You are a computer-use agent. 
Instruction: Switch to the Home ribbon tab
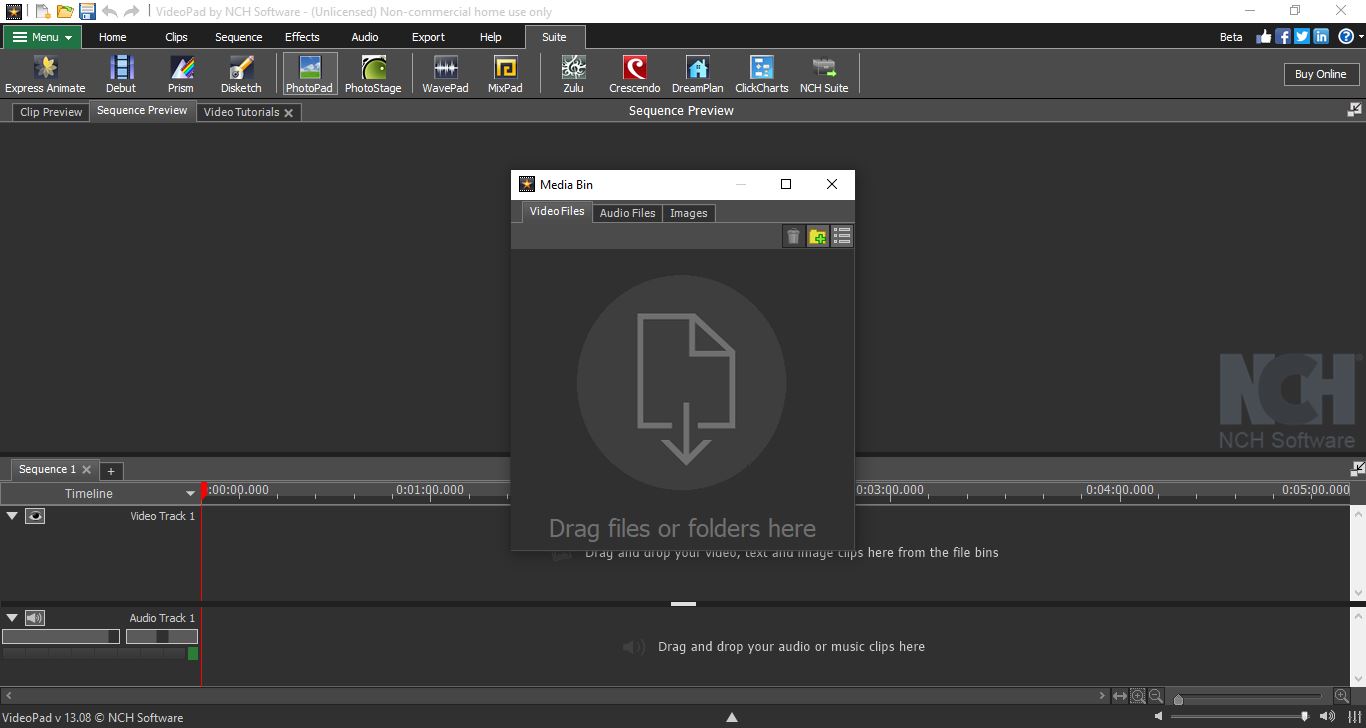pos(113,37)
